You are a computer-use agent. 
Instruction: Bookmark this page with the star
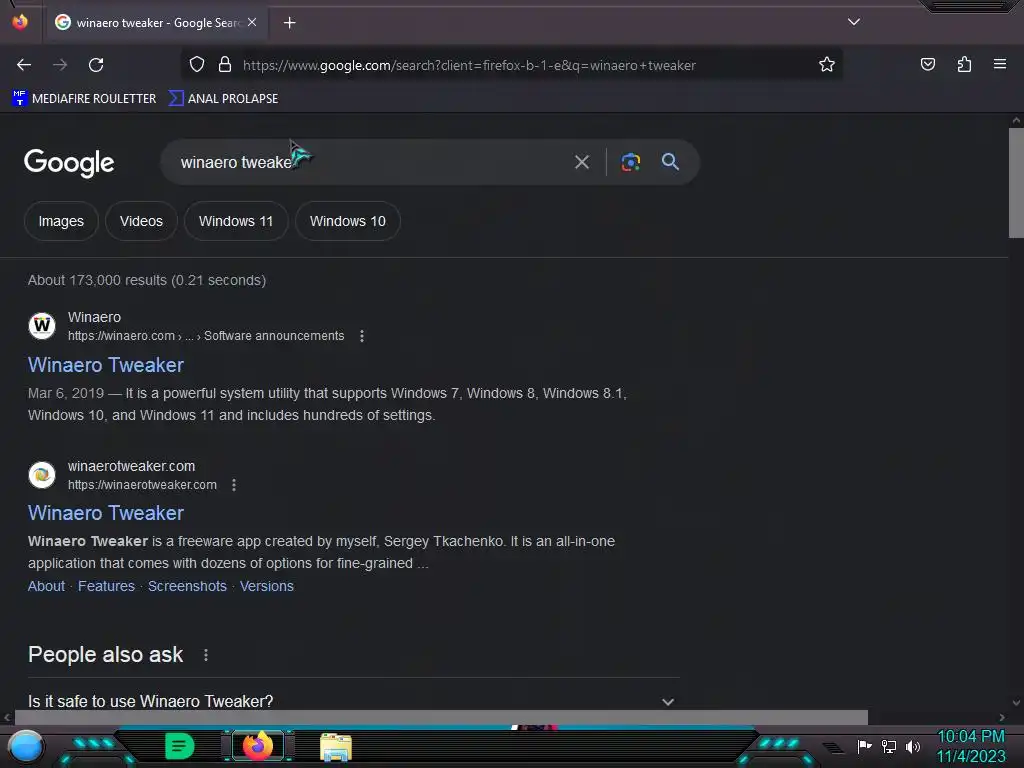(827, 65)
